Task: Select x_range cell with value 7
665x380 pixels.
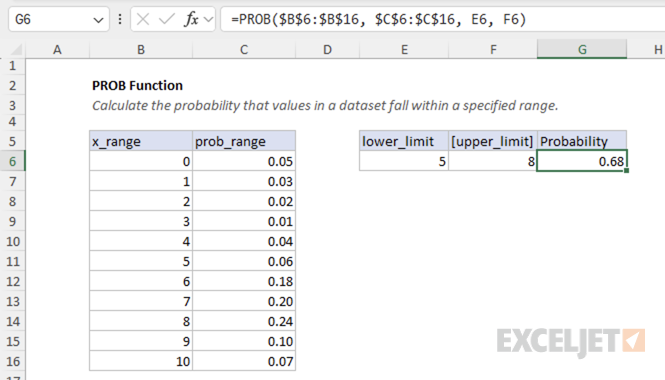Action: 141,301
